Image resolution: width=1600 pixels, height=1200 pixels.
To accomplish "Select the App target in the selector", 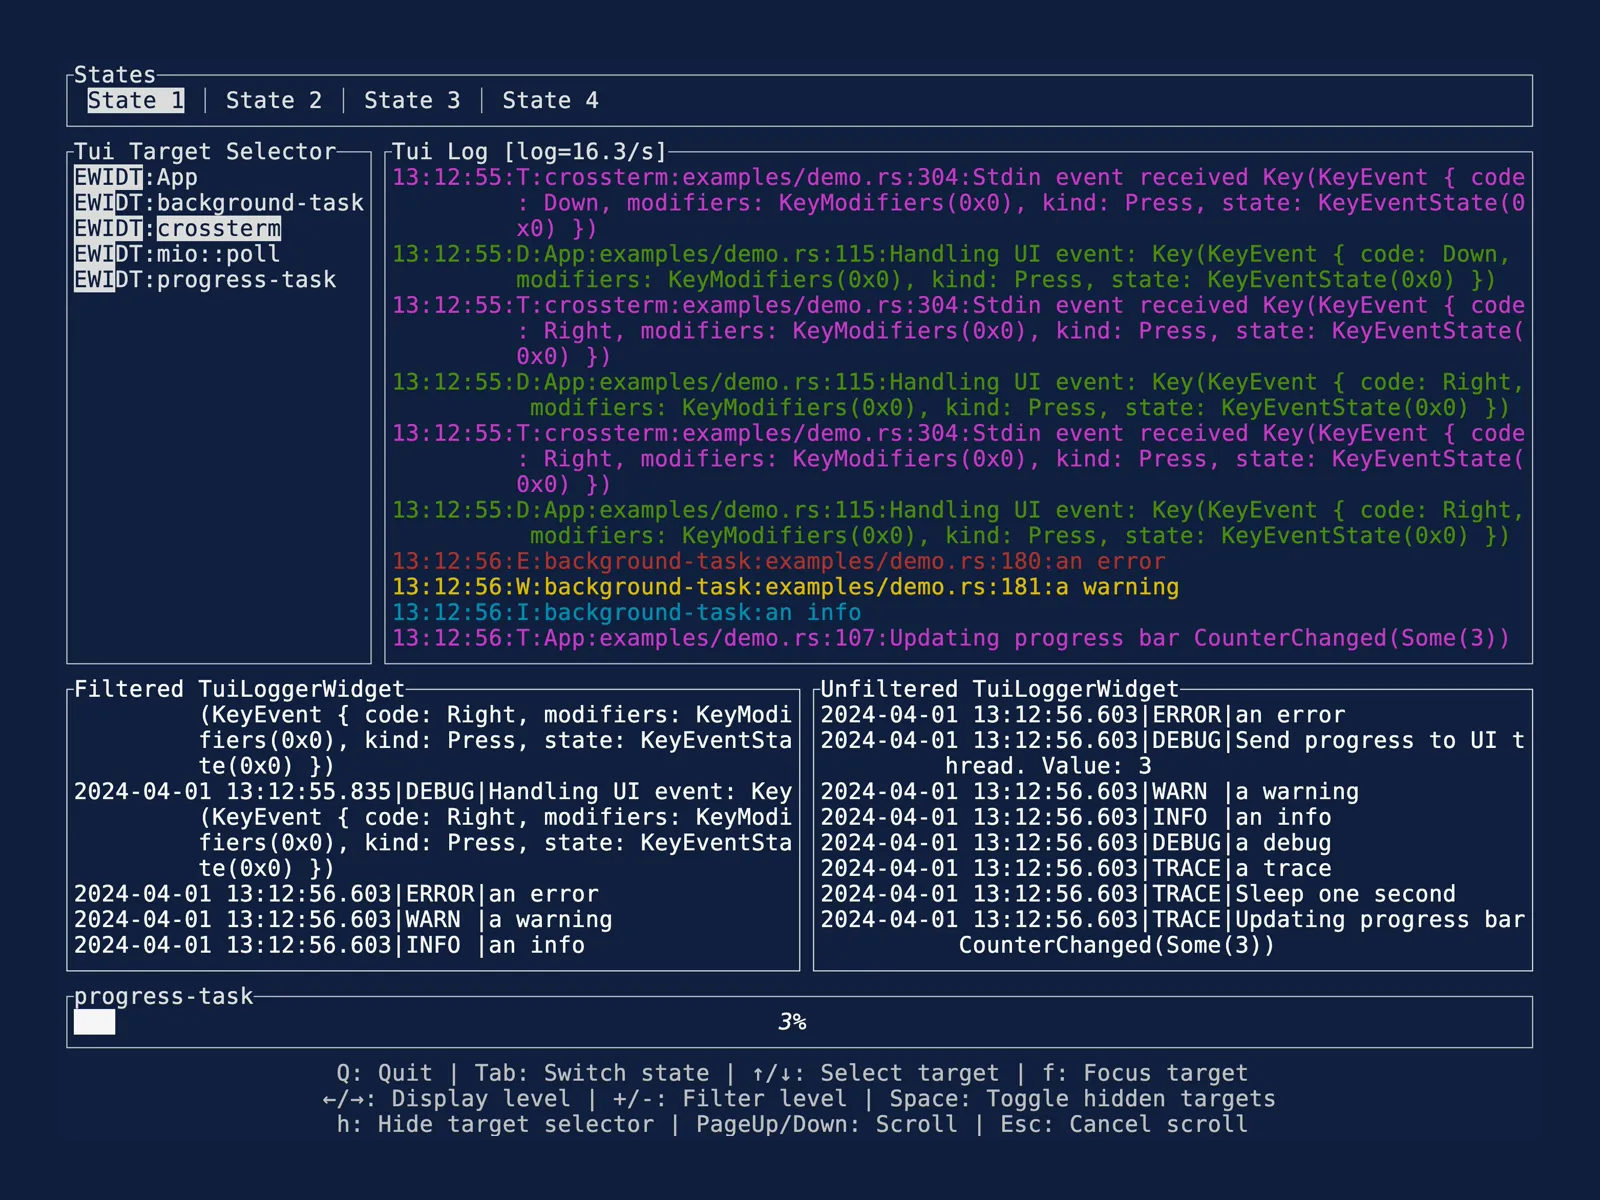I will click(x=177, y=178).
